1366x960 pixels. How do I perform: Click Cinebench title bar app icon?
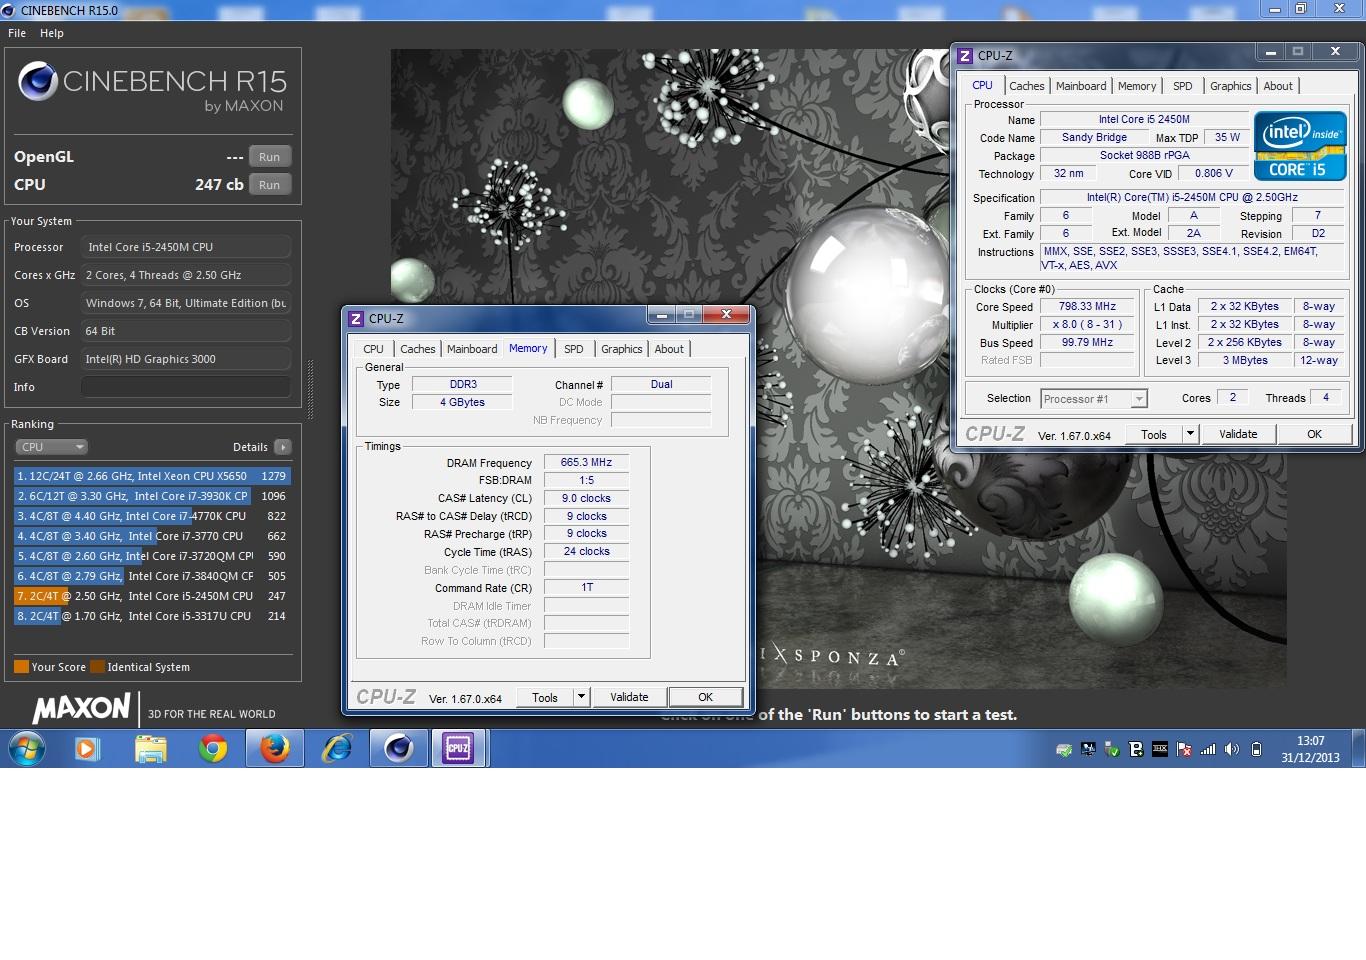tap(9, 10)
